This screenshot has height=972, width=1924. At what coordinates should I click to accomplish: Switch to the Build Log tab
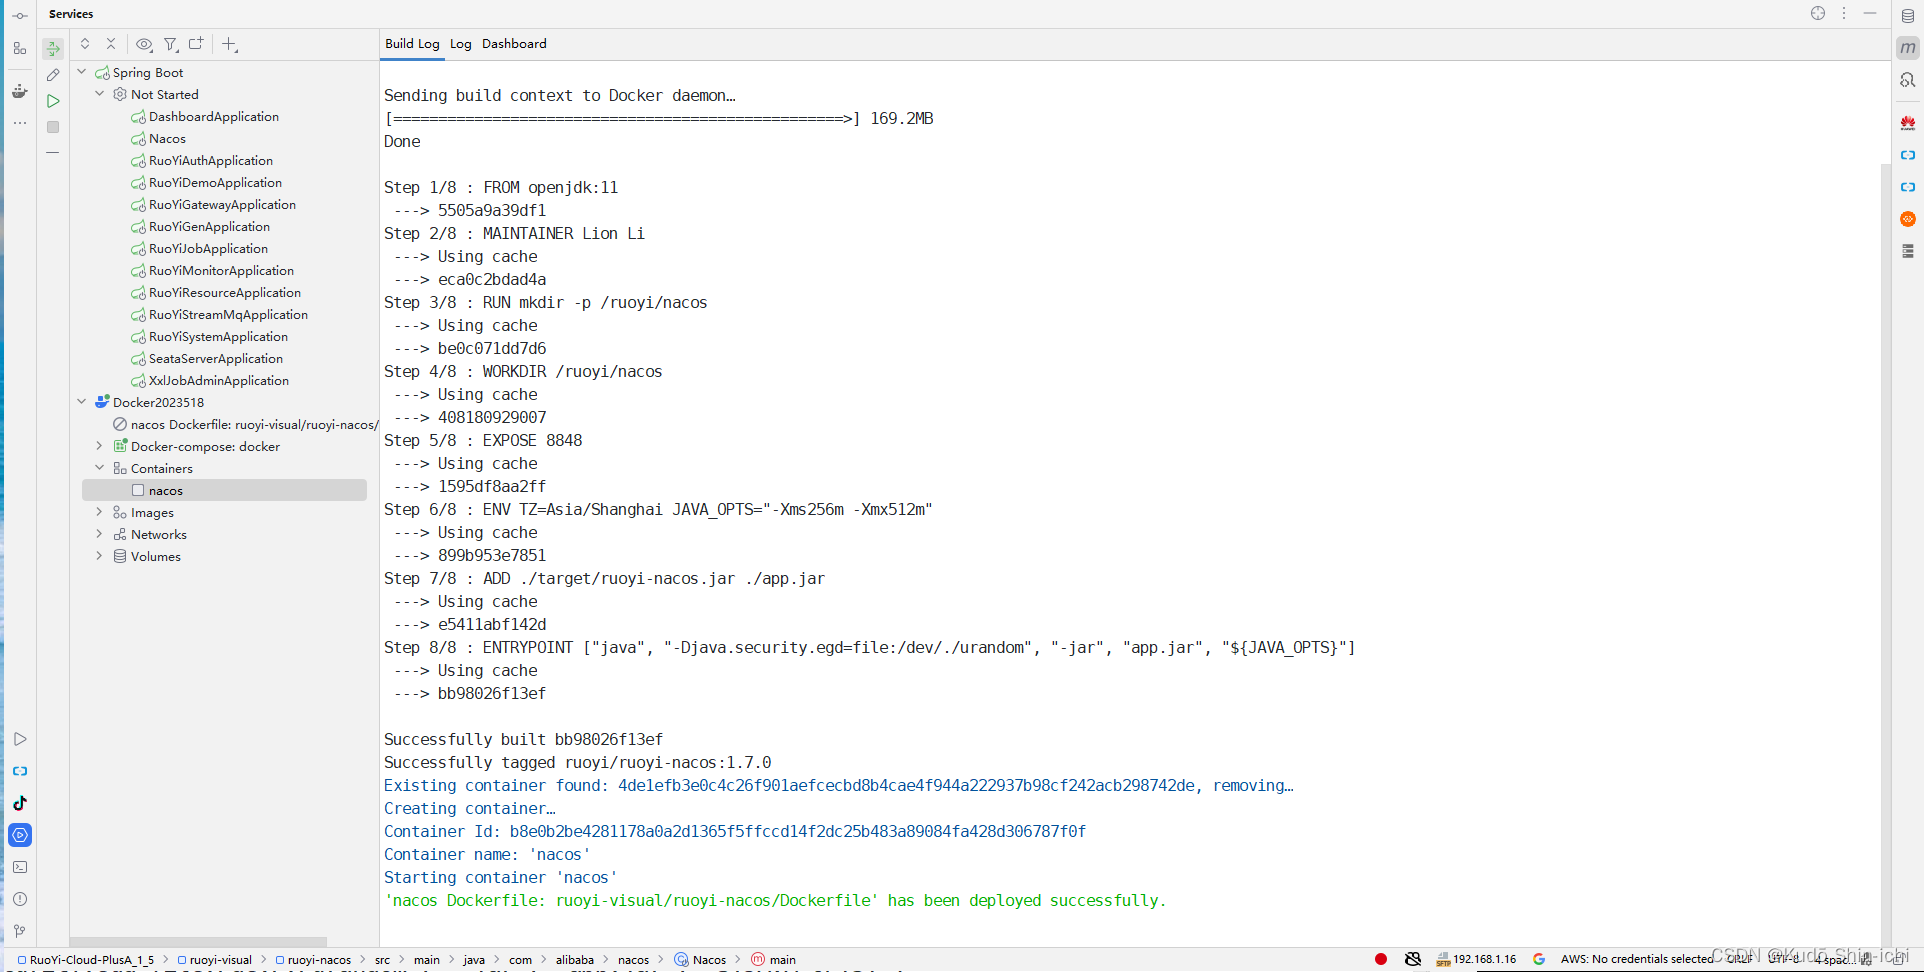pos(412,44)
